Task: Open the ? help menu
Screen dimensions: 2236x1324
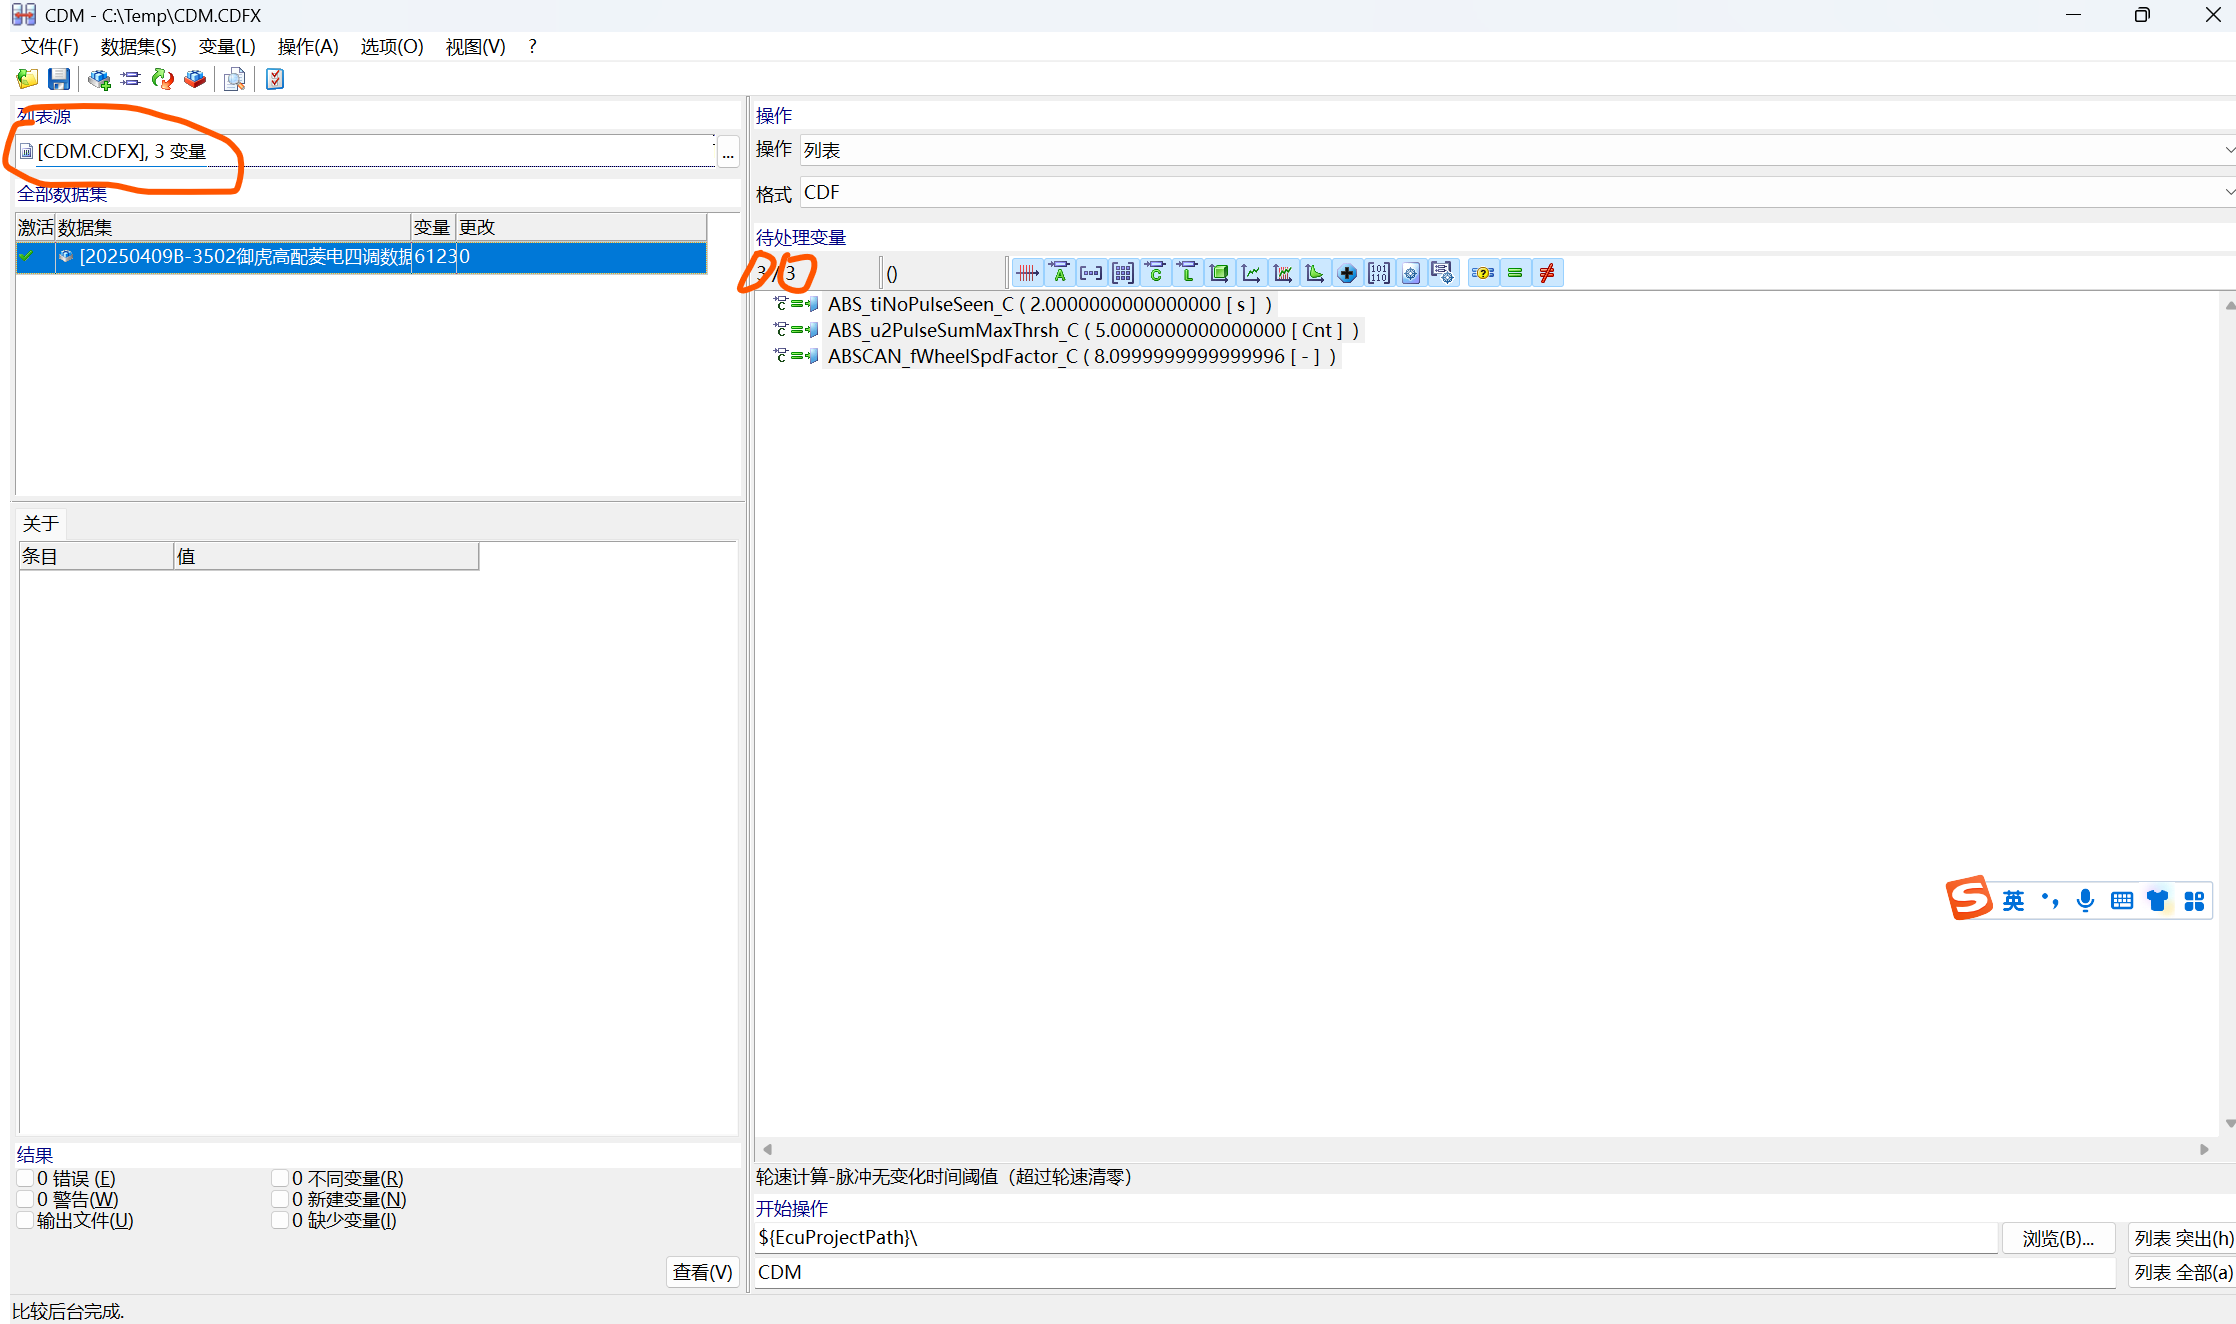Action: pos(533,46)
